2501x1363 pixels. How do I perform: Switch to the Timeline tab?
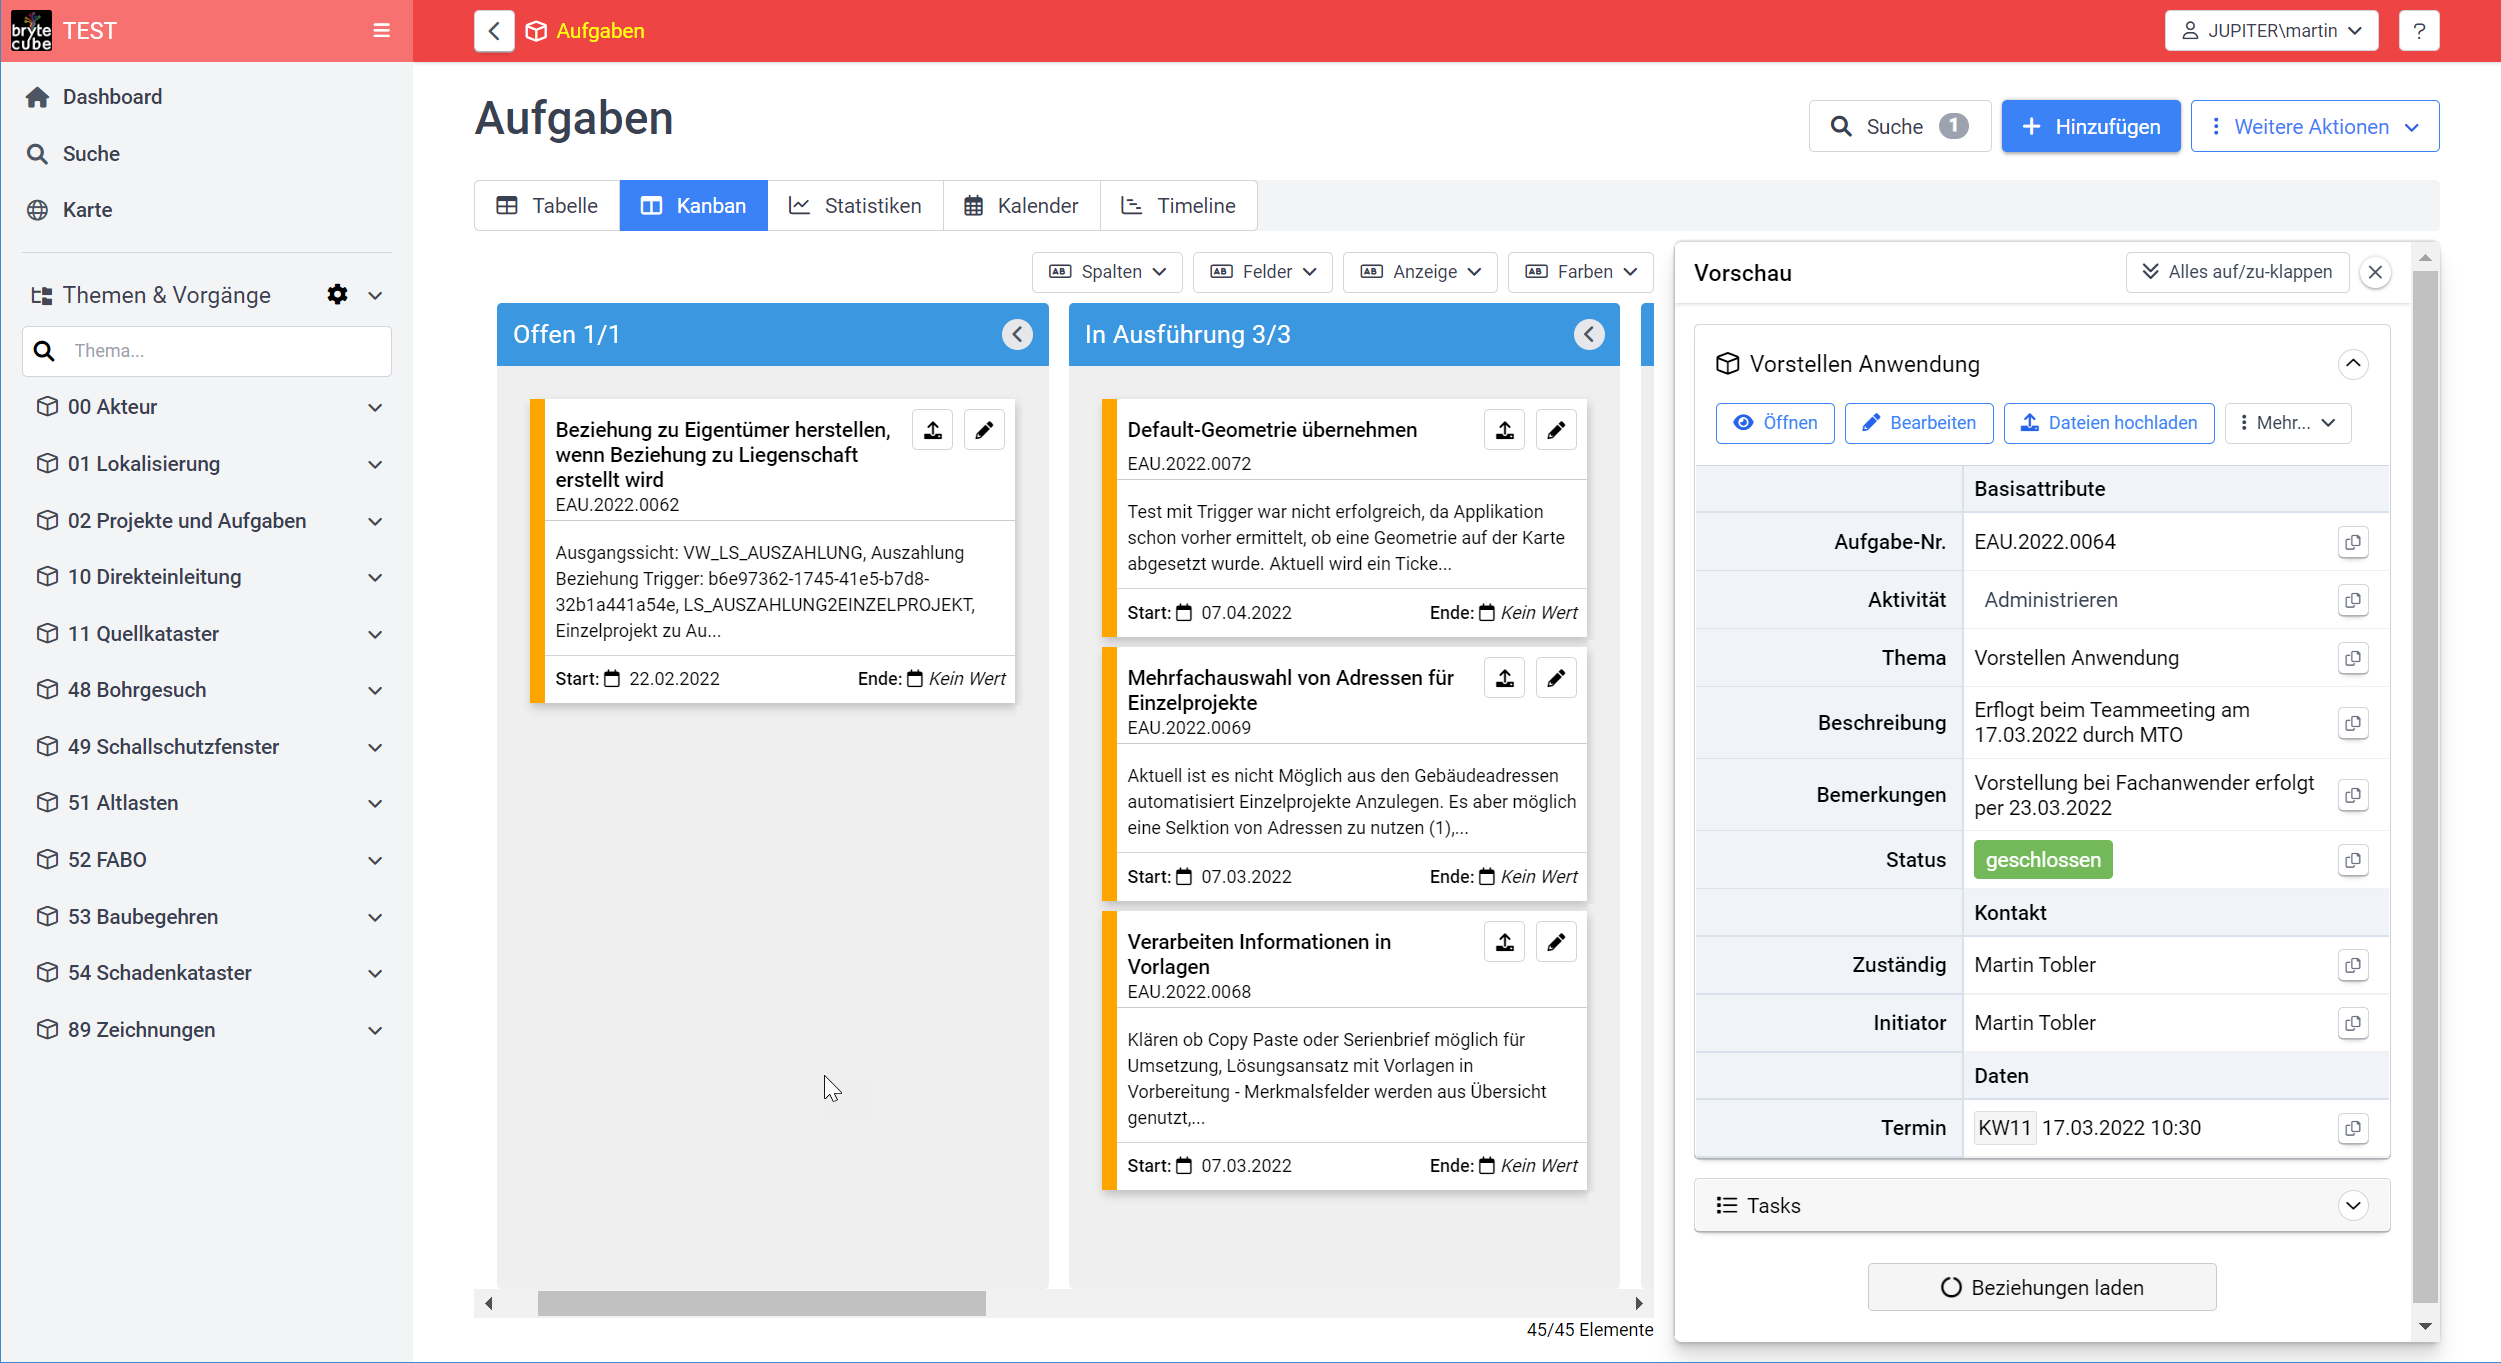point(1178,206)
